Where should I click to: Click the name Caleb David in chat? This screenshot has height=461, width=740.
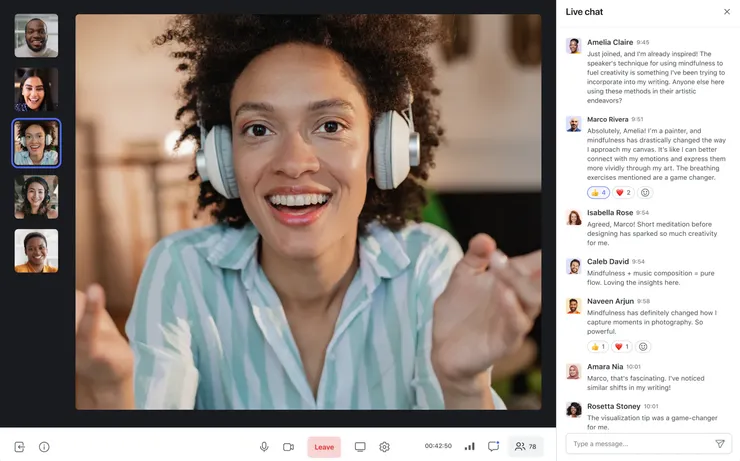[608, 261]
